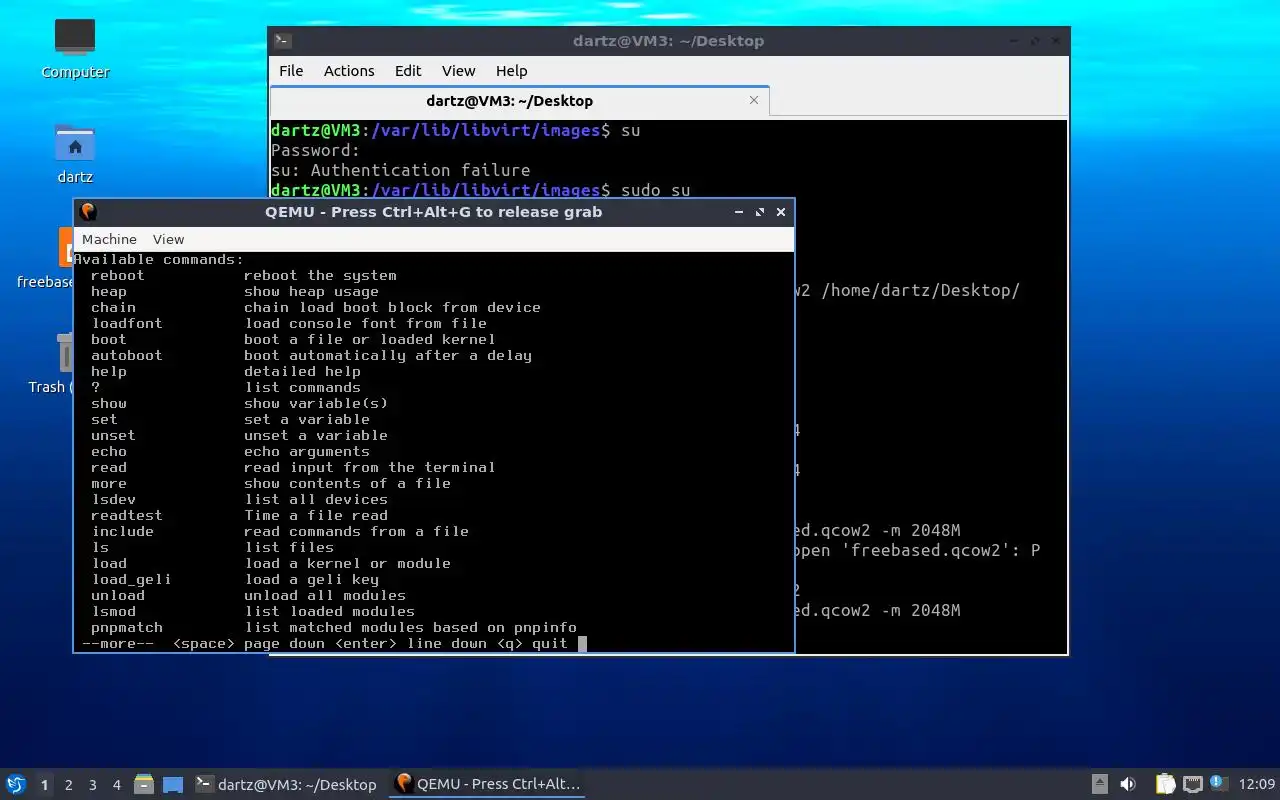
Task: Activate the dartz@VM3 terminal taskbar entry
Action: (x=286, y=785)
